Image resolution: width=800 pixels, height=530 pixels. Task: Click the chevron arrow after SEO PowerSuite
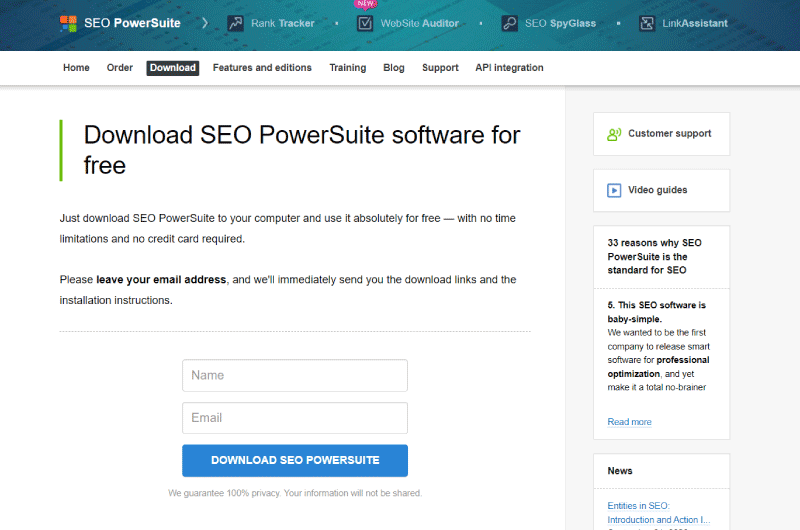coord(205,23)
